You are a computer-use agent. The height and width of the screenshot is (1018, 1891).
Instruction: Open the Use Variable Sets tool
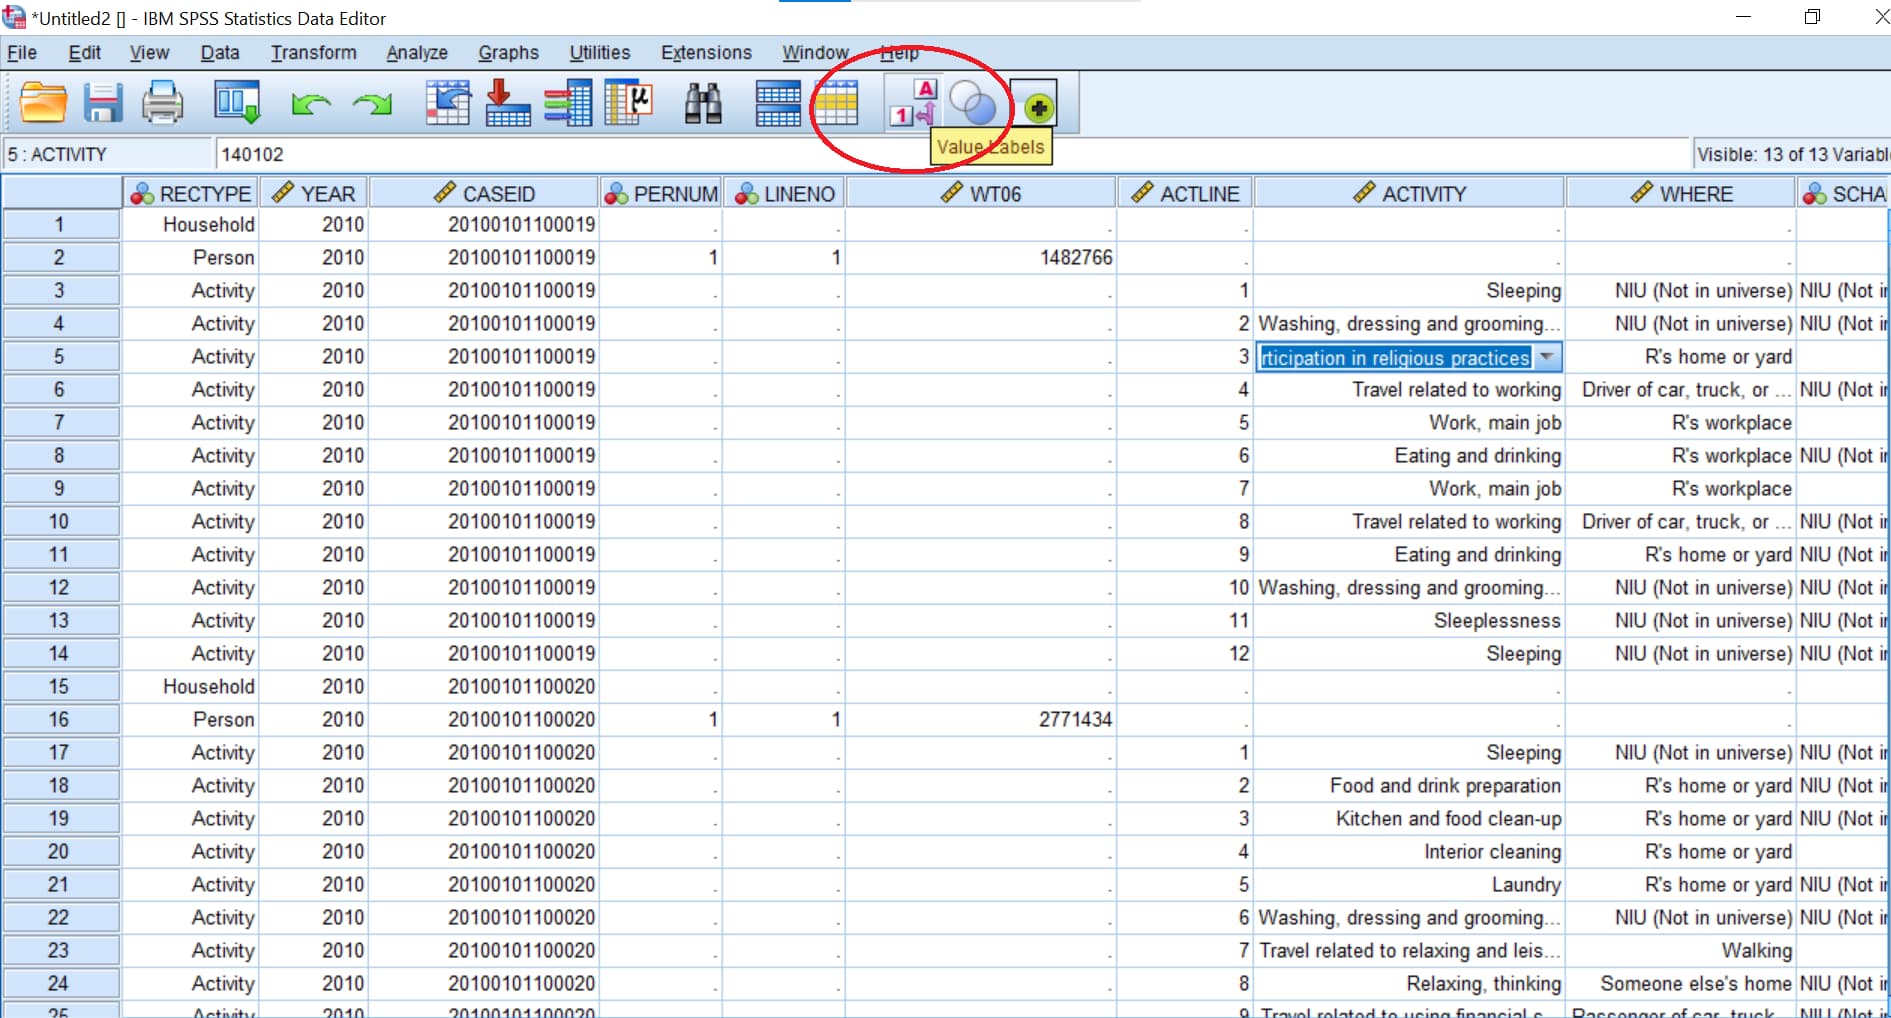coord(975,102)
